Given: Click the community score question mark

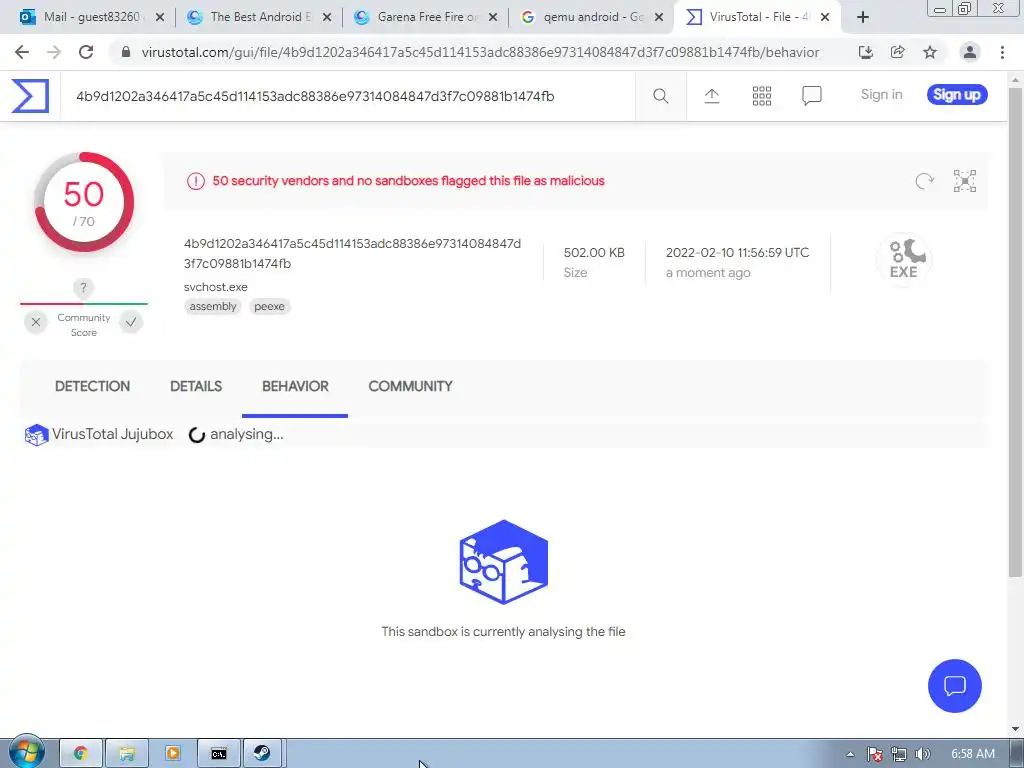Looking at the screenshot, I should 83,288.
